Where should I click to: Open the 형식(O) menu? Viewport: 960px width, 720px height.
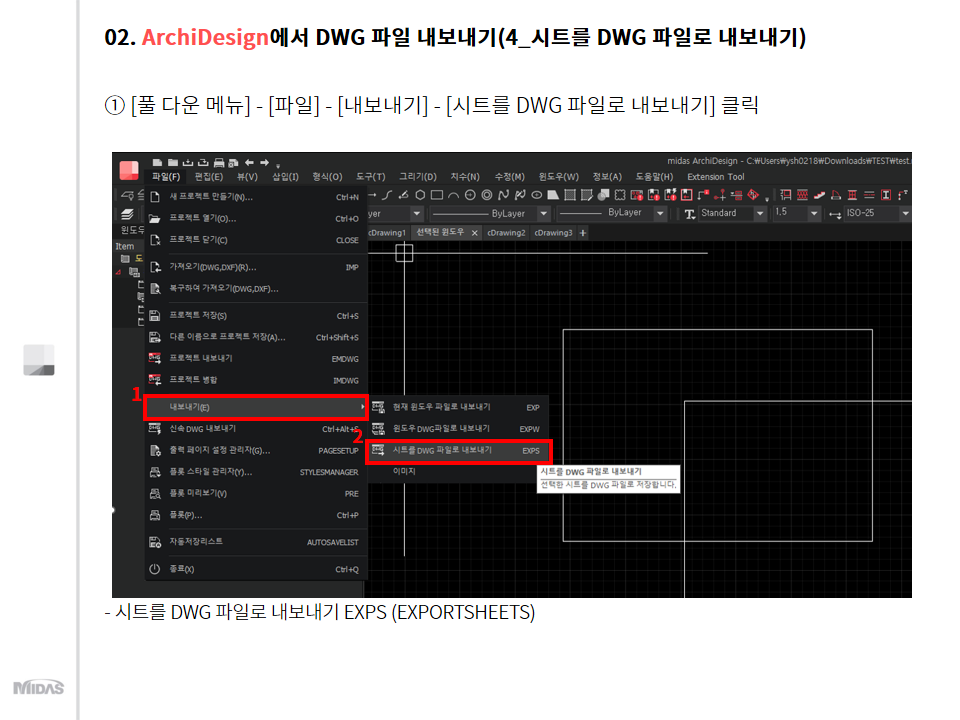coord(328,176)
